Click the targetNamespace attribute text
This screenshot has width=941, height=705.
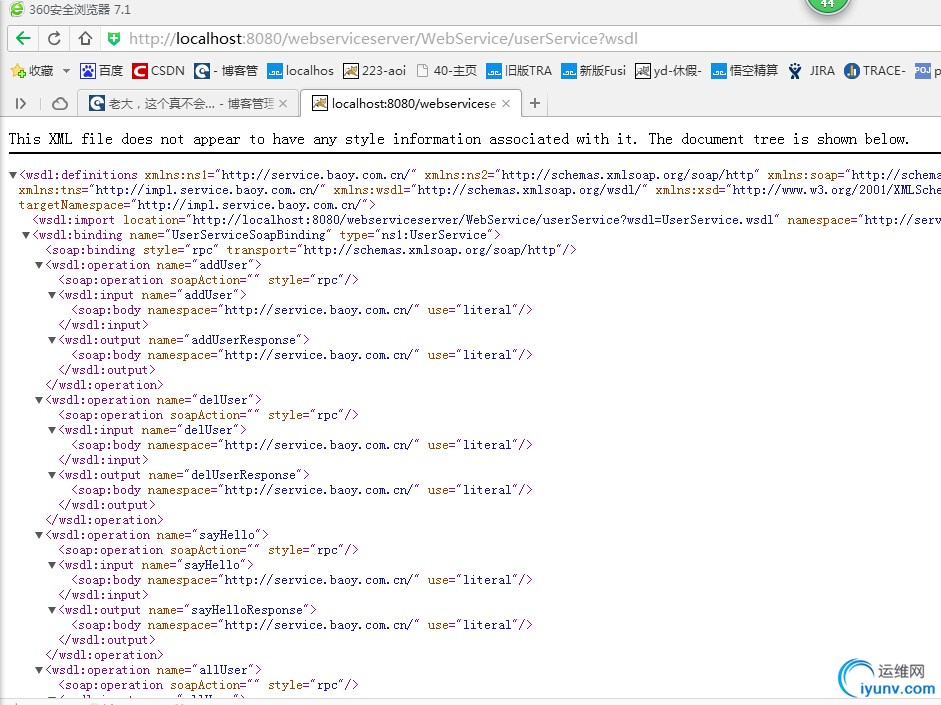pyautogui.click(x=197, y=205)
